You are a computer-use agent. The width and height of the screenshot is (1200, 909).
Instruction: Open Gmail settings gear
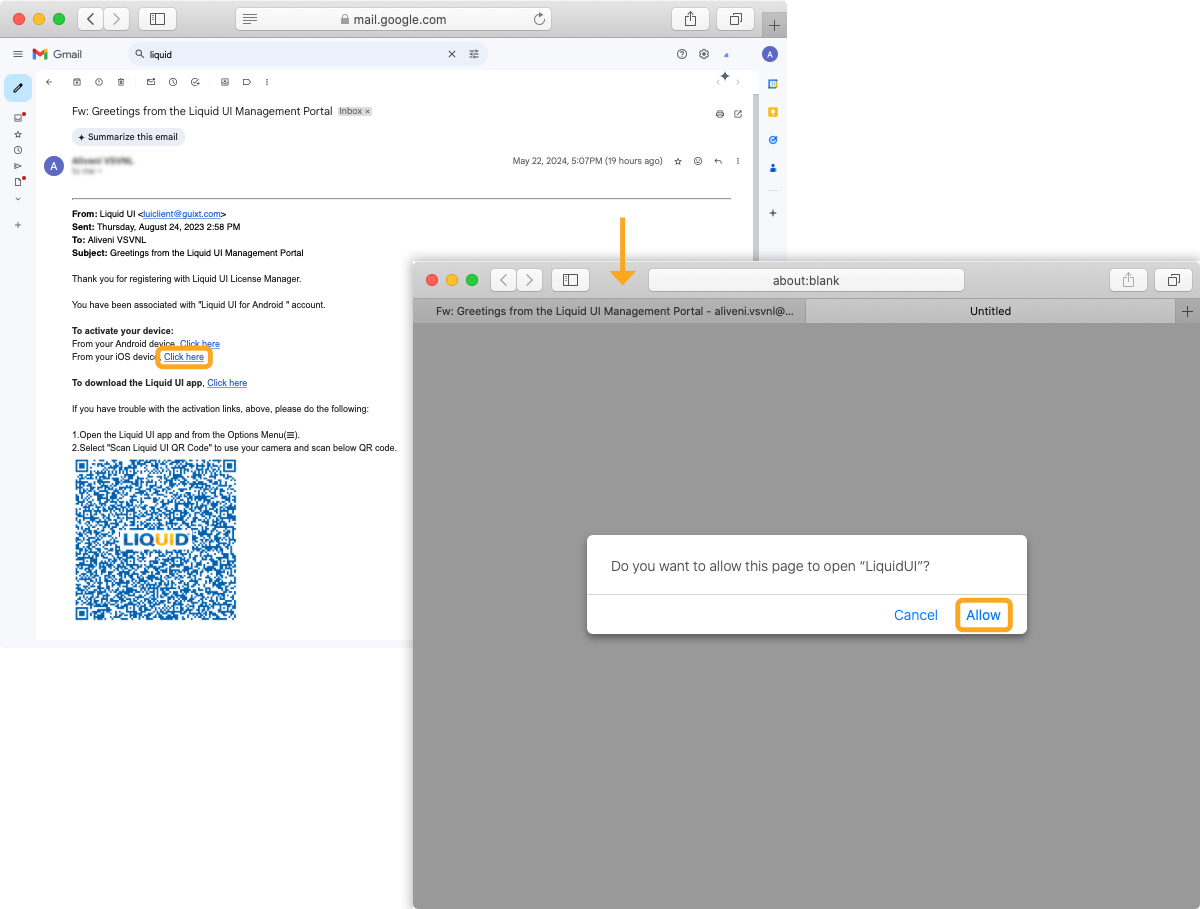click(x=704, y=54)
